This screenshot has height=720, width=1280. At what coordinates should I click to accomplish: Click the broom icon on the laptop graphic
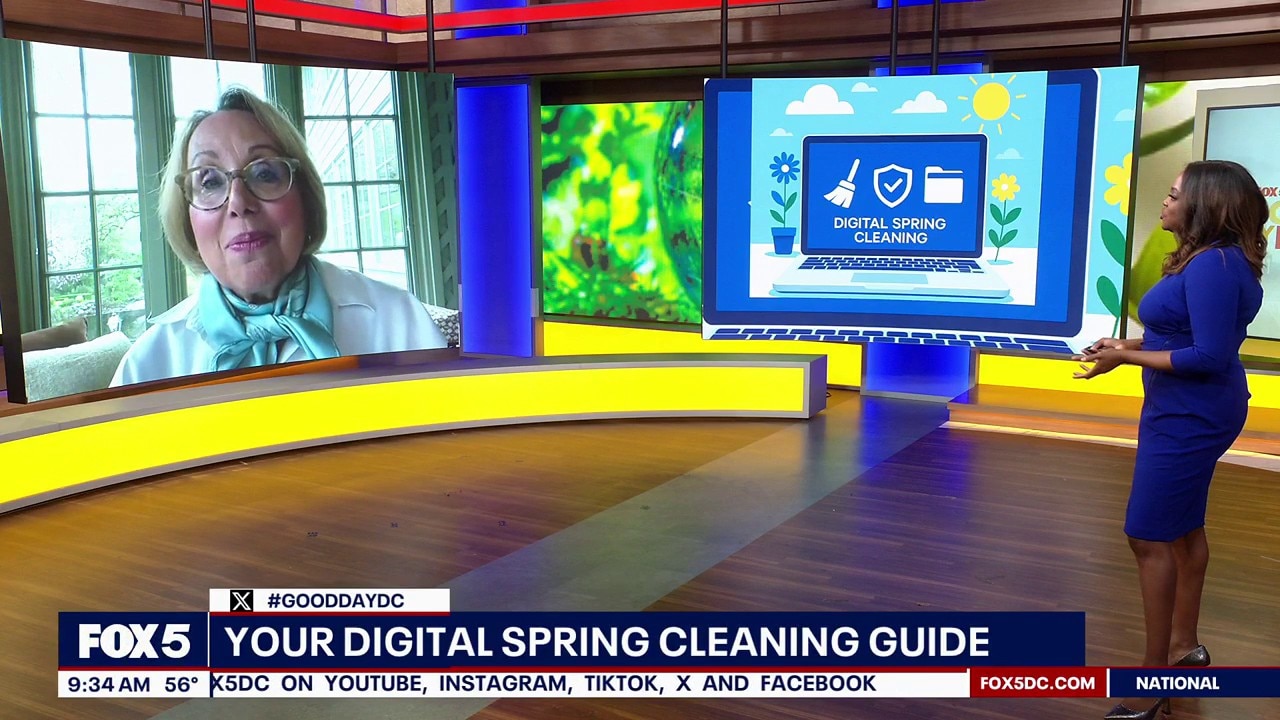pyautogui.click(x=842, y=183)
